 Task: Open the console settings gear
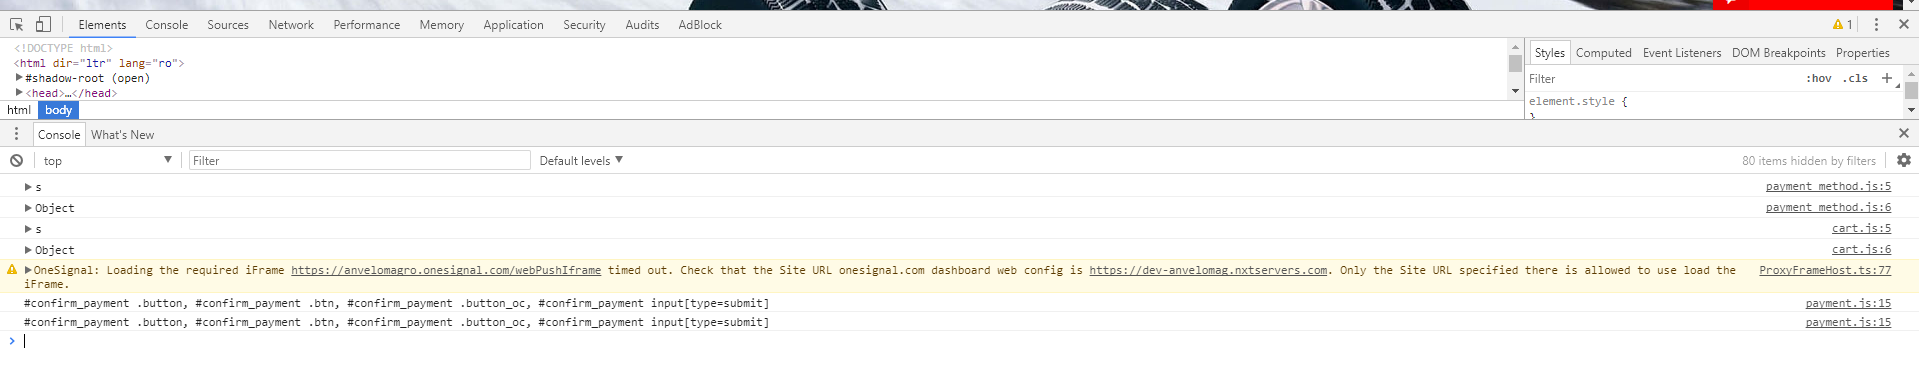click(1903, 160)
